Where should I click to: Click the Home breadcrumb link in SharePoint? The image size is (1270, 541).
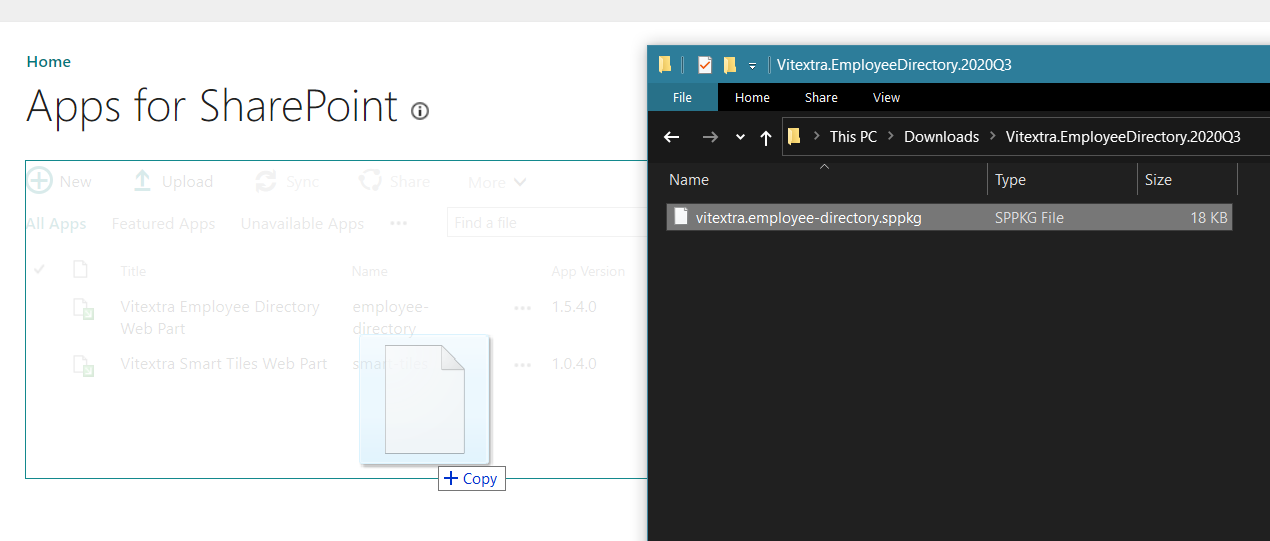[x=48, y=62]
